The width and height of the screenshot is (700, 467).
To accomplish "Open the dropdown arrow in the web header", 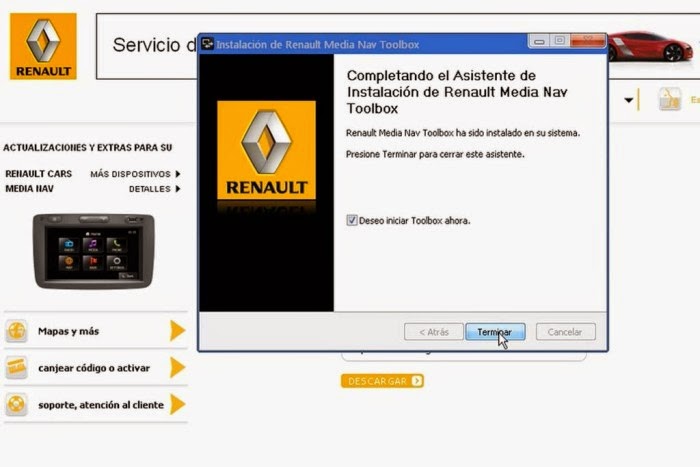I will click(629, 100).
